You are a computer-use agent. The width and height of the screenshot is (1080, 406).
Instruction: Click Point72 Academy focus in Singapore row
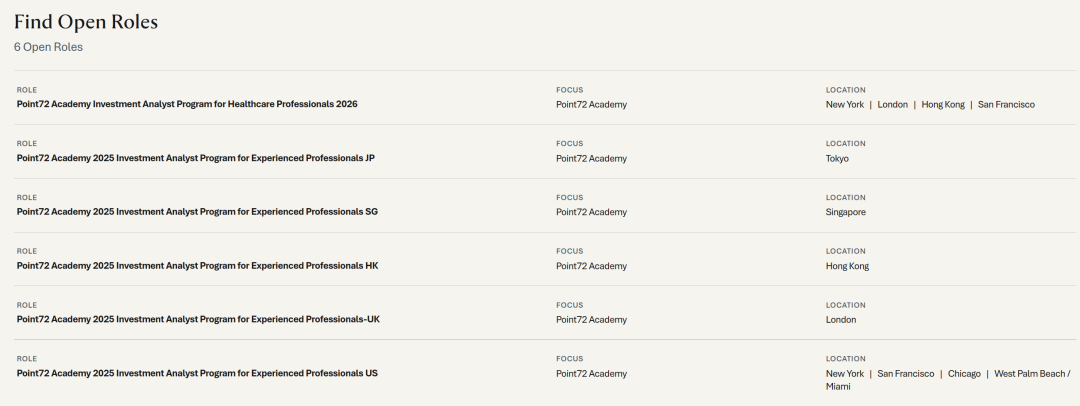click(592, 212)
